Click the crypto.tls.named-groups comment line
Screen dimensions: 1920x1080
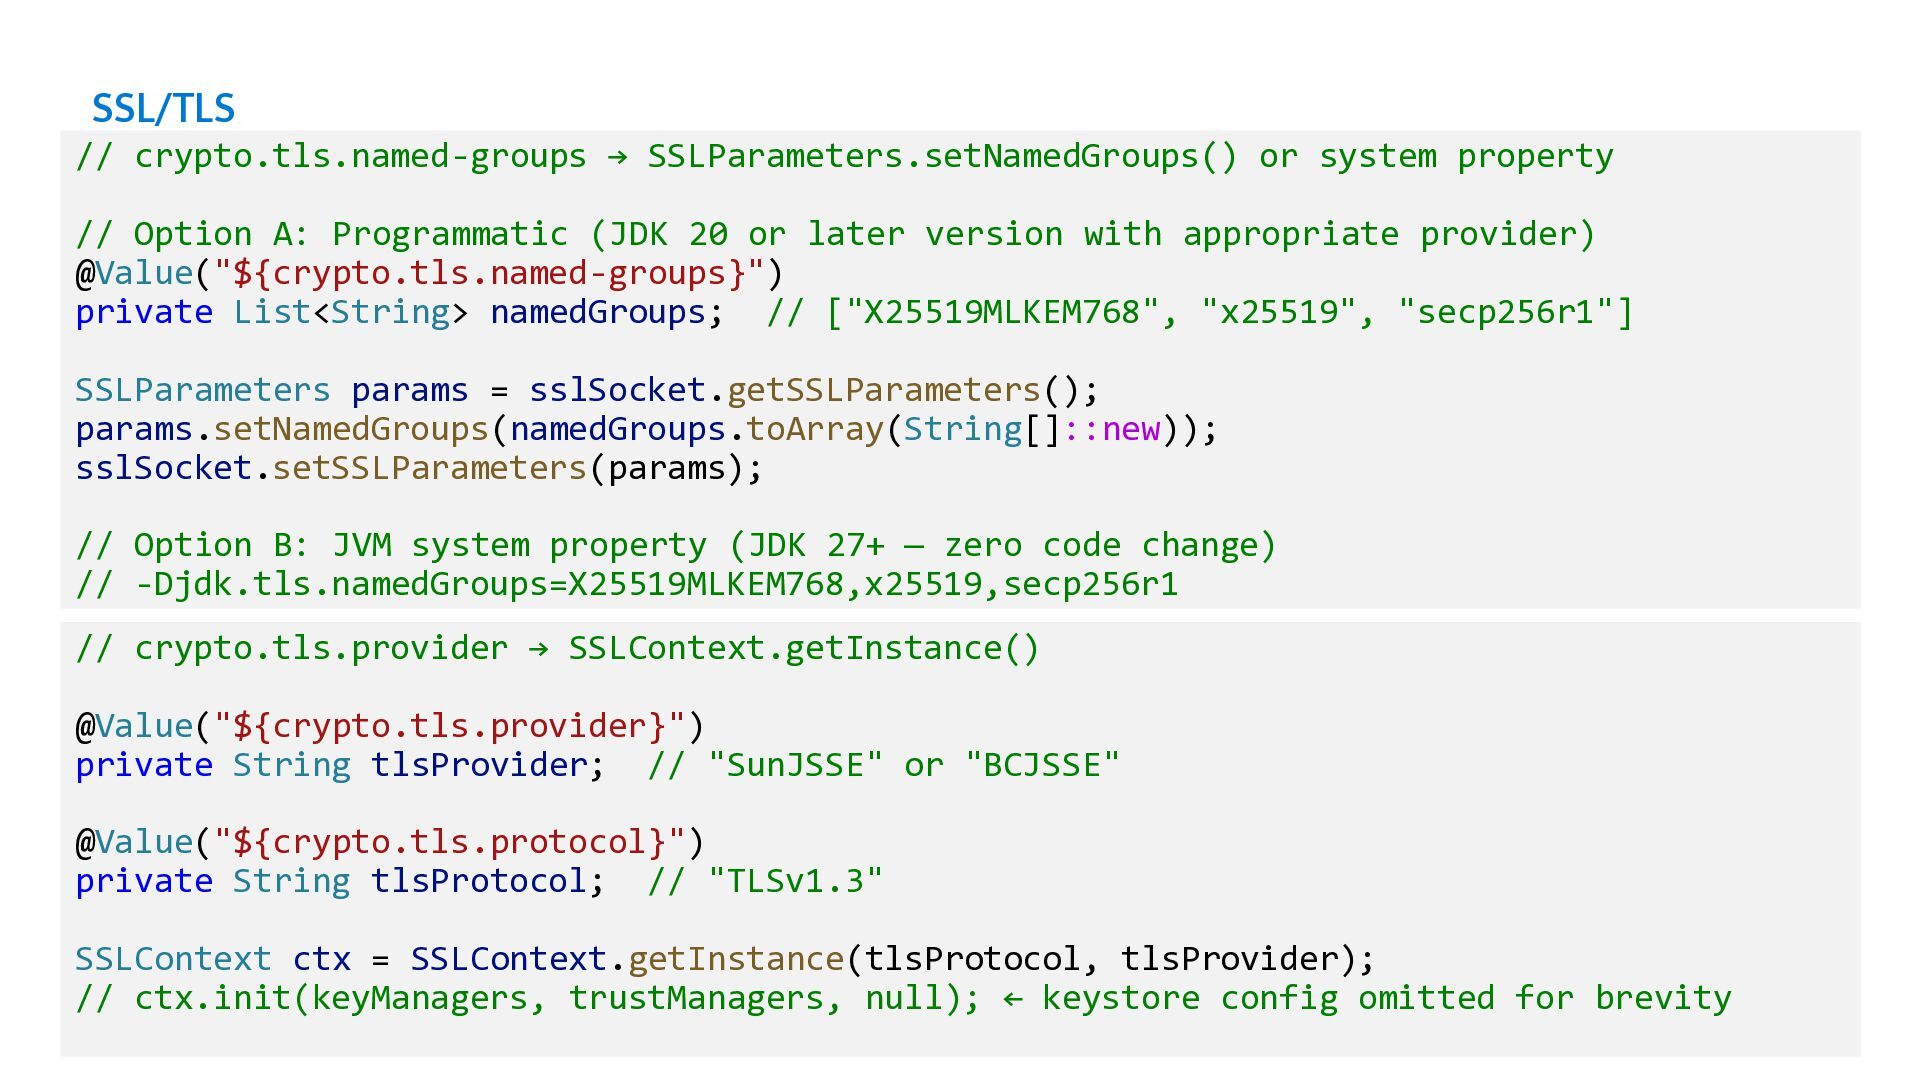point(843,156)
